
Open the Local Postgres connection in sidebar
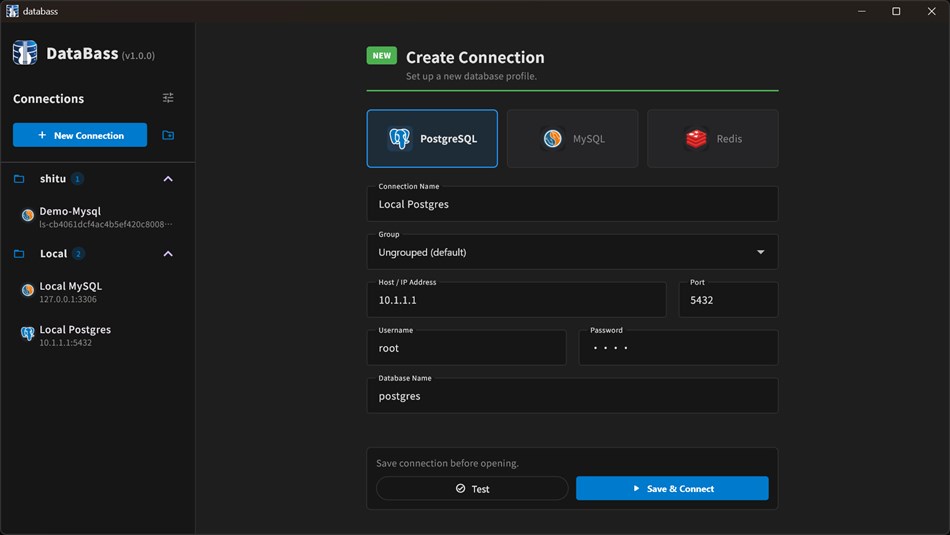point(97,335)
